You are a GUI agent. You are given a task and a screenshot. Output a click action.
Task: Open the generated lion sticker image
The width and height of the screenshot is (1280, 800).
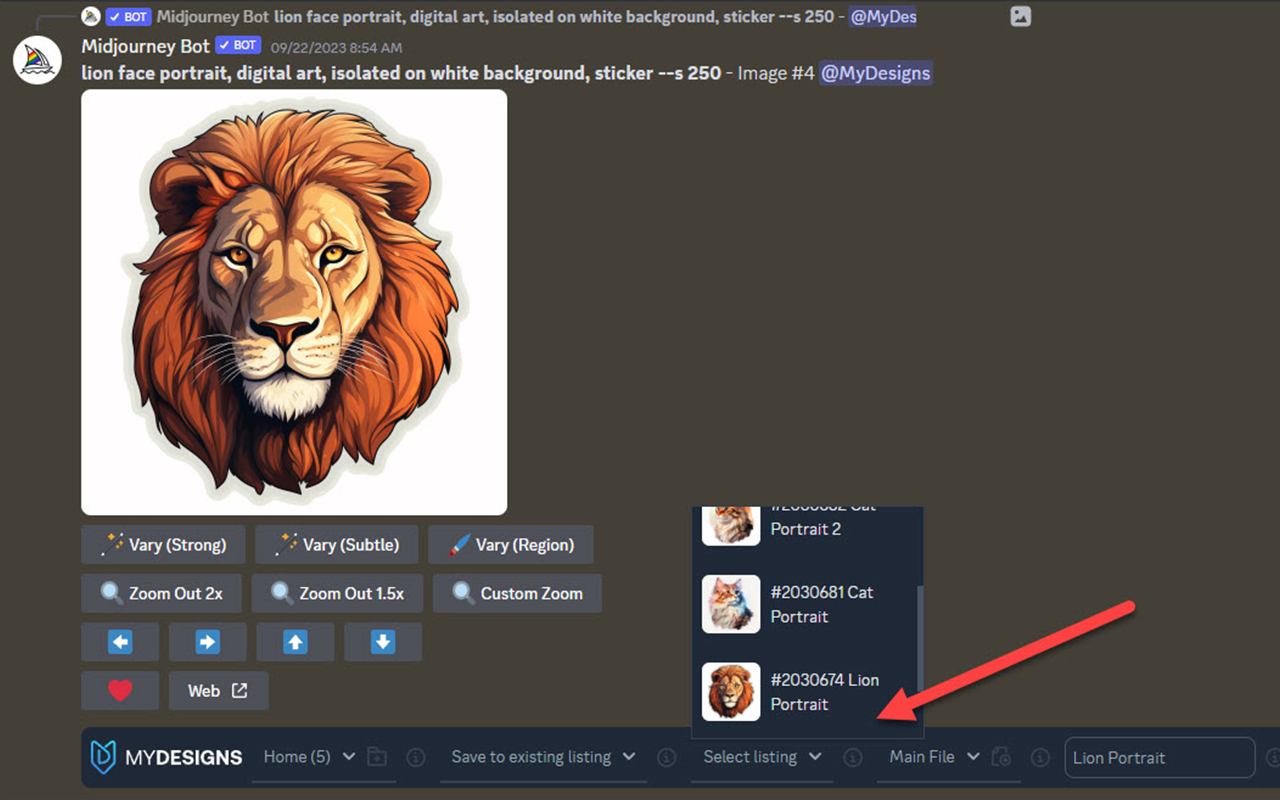[x=294, y=302]
